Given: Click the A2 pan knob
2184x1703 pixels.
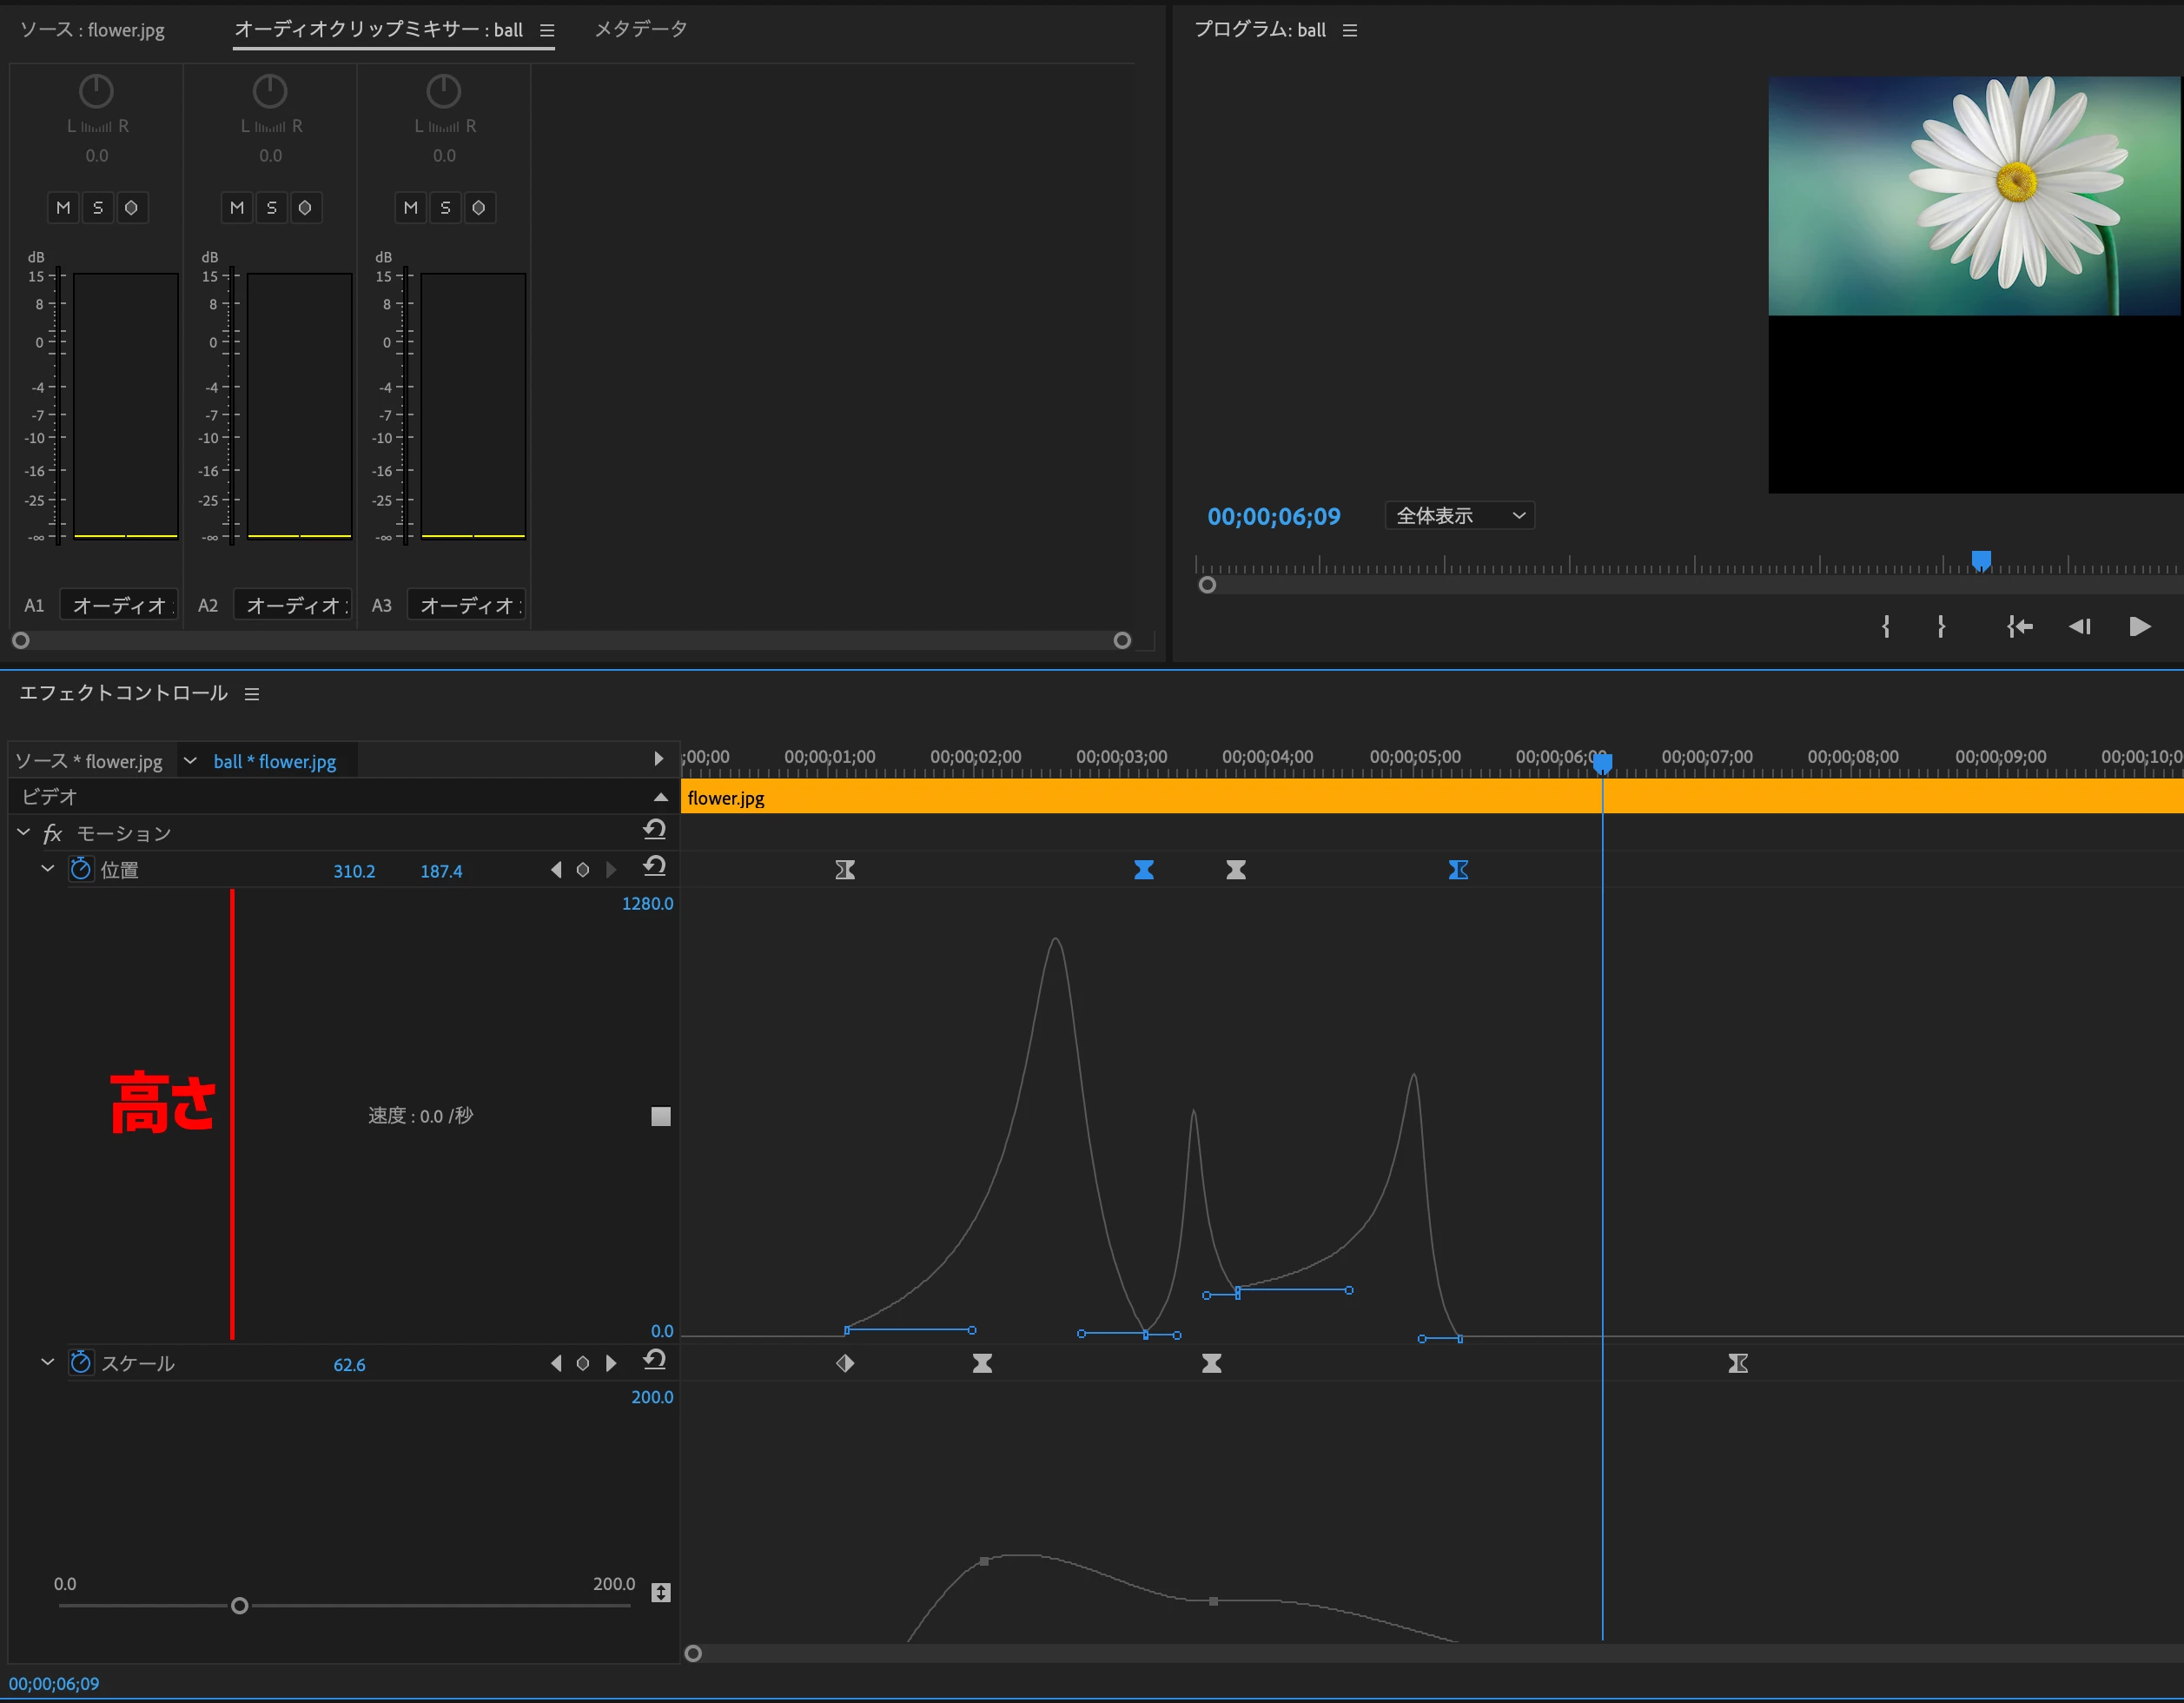Looking at the screenshot, I should [270, 92].
